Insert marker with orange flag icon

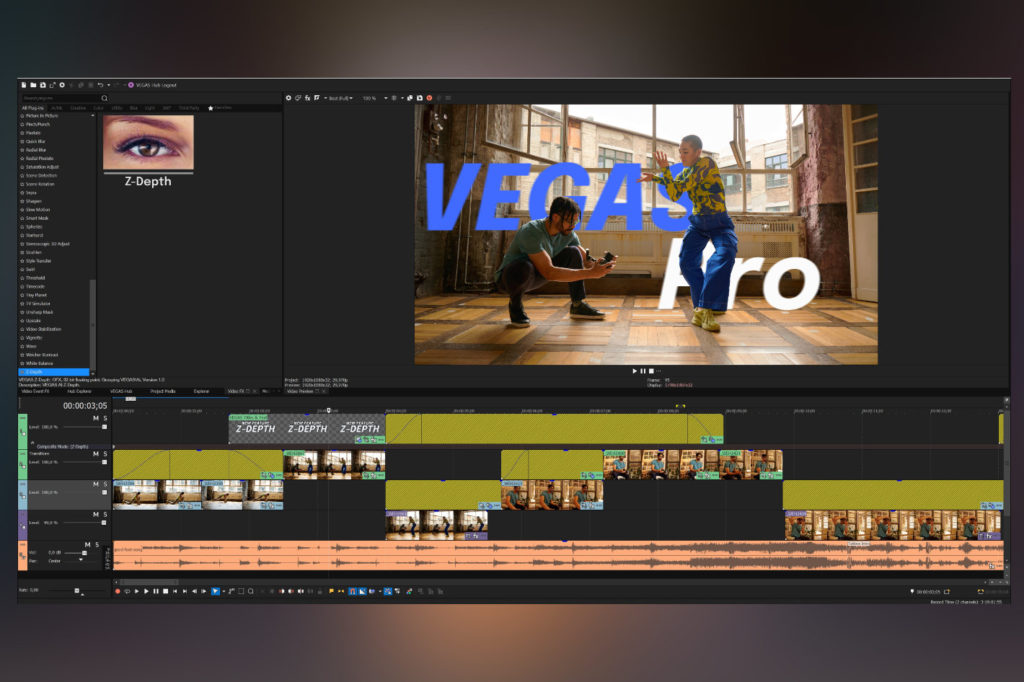pos(331,591)
